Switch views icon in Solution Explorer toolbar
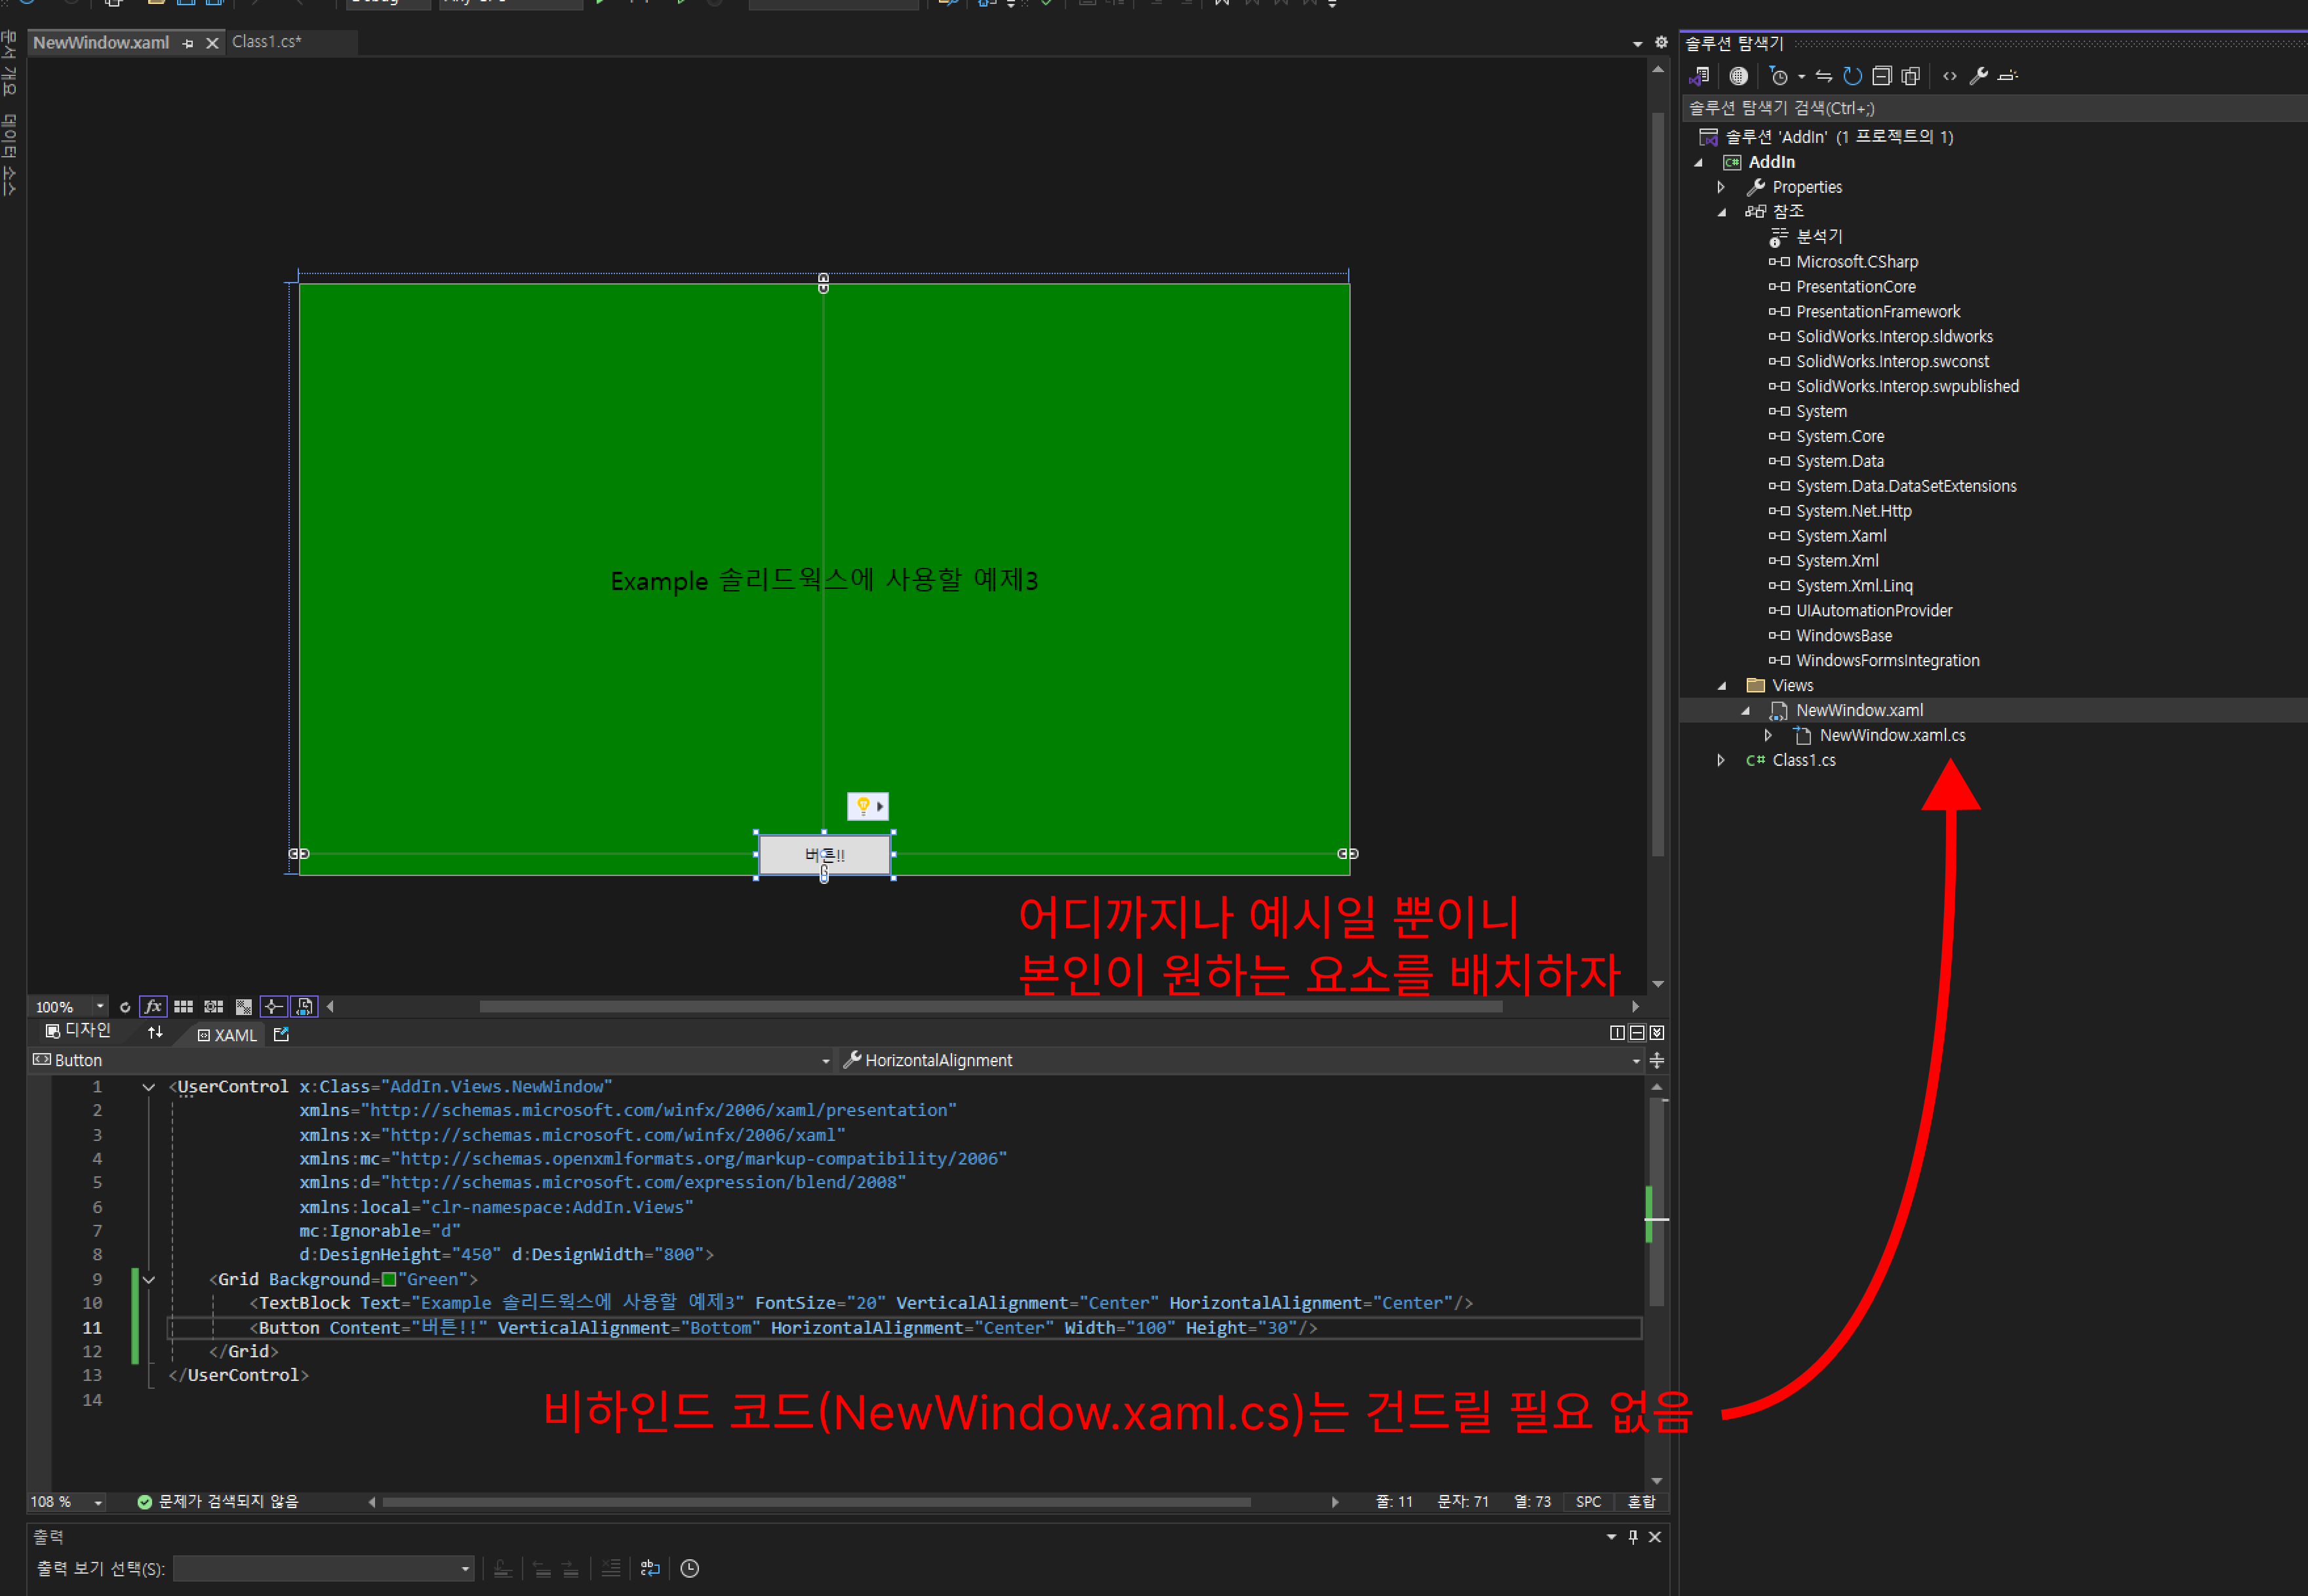The image size is (2308, 1596). tap(1699, 76)
